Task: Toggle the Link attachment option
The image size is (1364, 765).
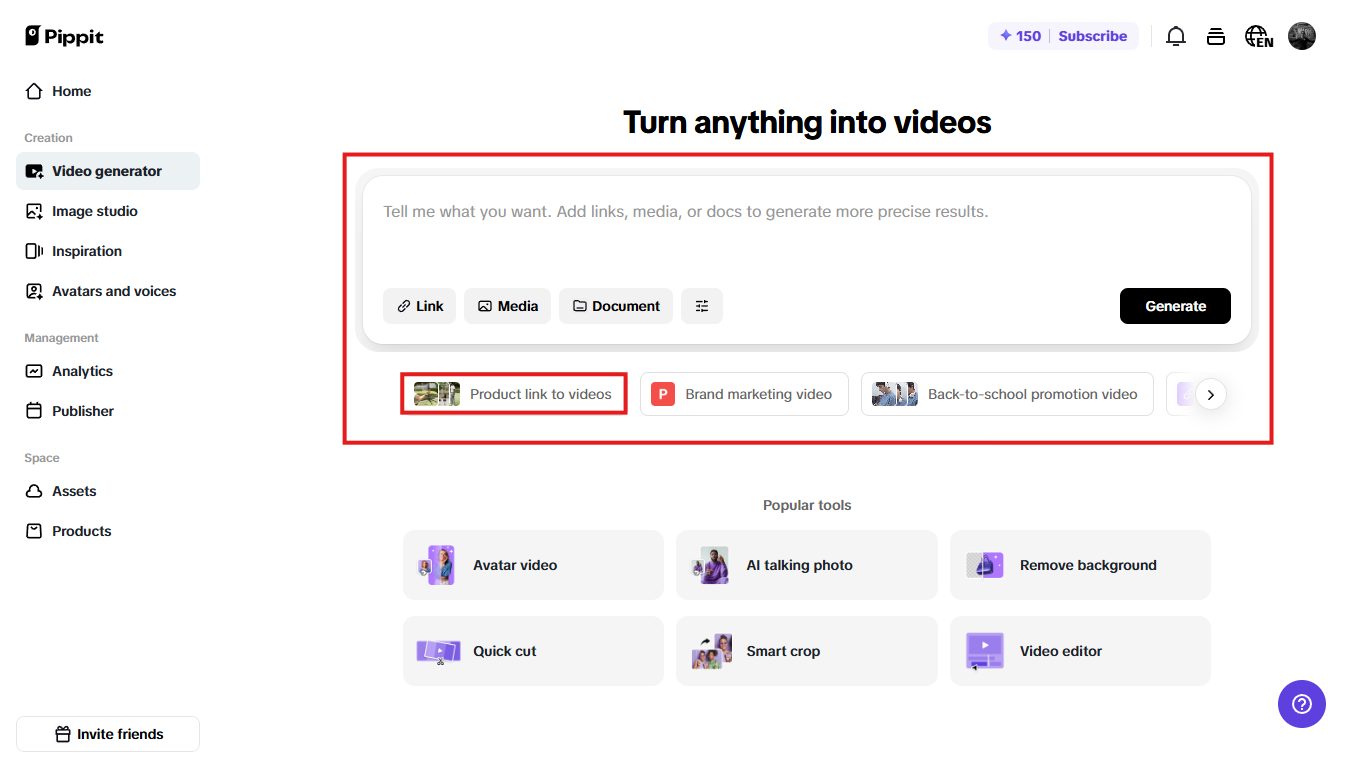Action: 419,306
